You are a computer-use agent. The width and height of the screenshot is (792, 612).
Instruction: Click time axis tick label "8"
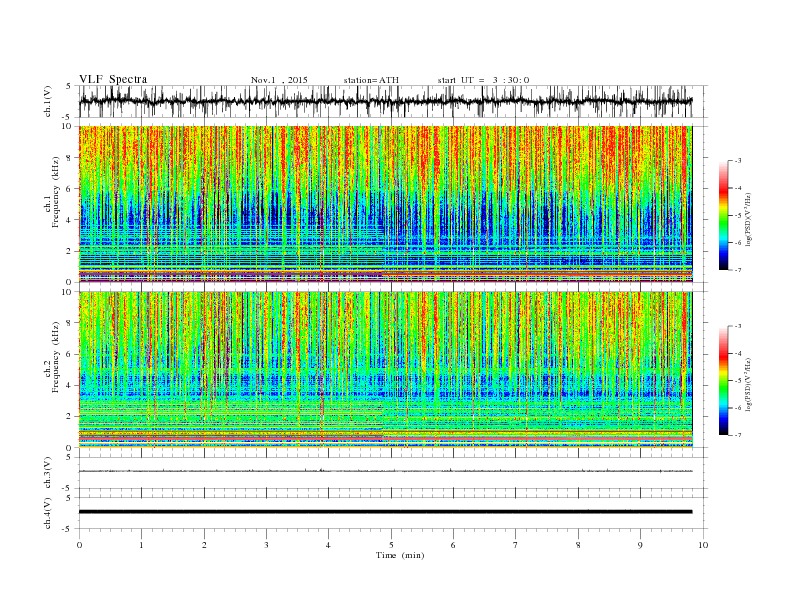578,545
